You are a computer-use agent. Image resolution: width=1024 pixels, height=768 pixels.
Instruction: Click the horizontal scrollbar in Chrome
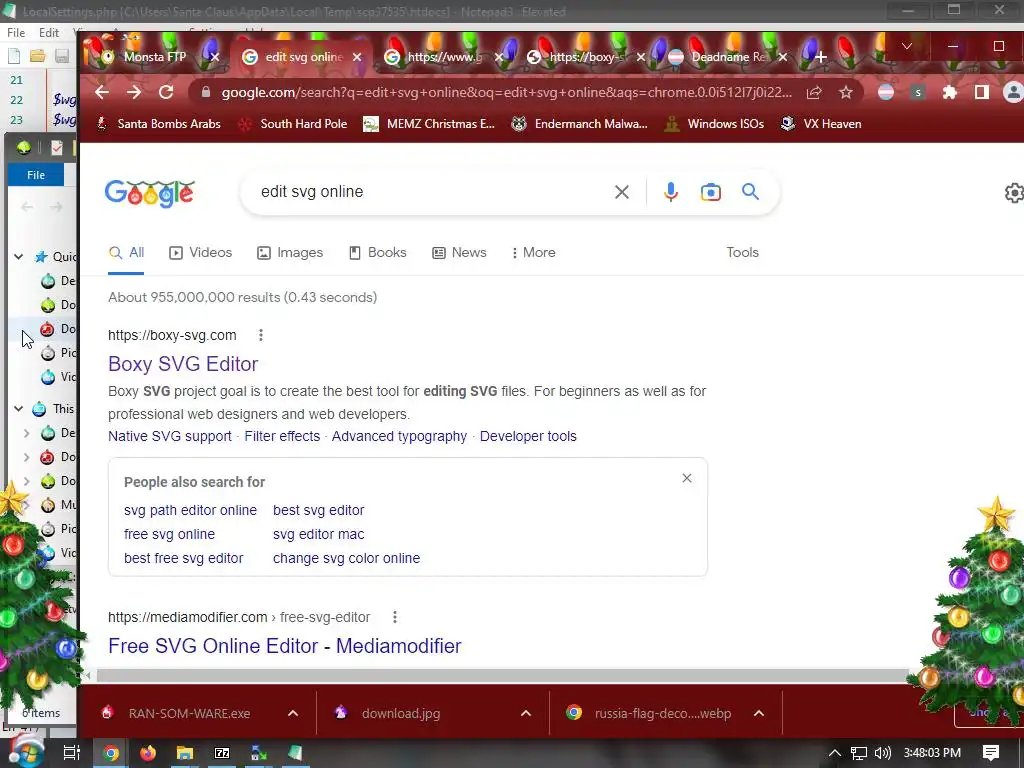pyautogui.click(x=503, y=675)
